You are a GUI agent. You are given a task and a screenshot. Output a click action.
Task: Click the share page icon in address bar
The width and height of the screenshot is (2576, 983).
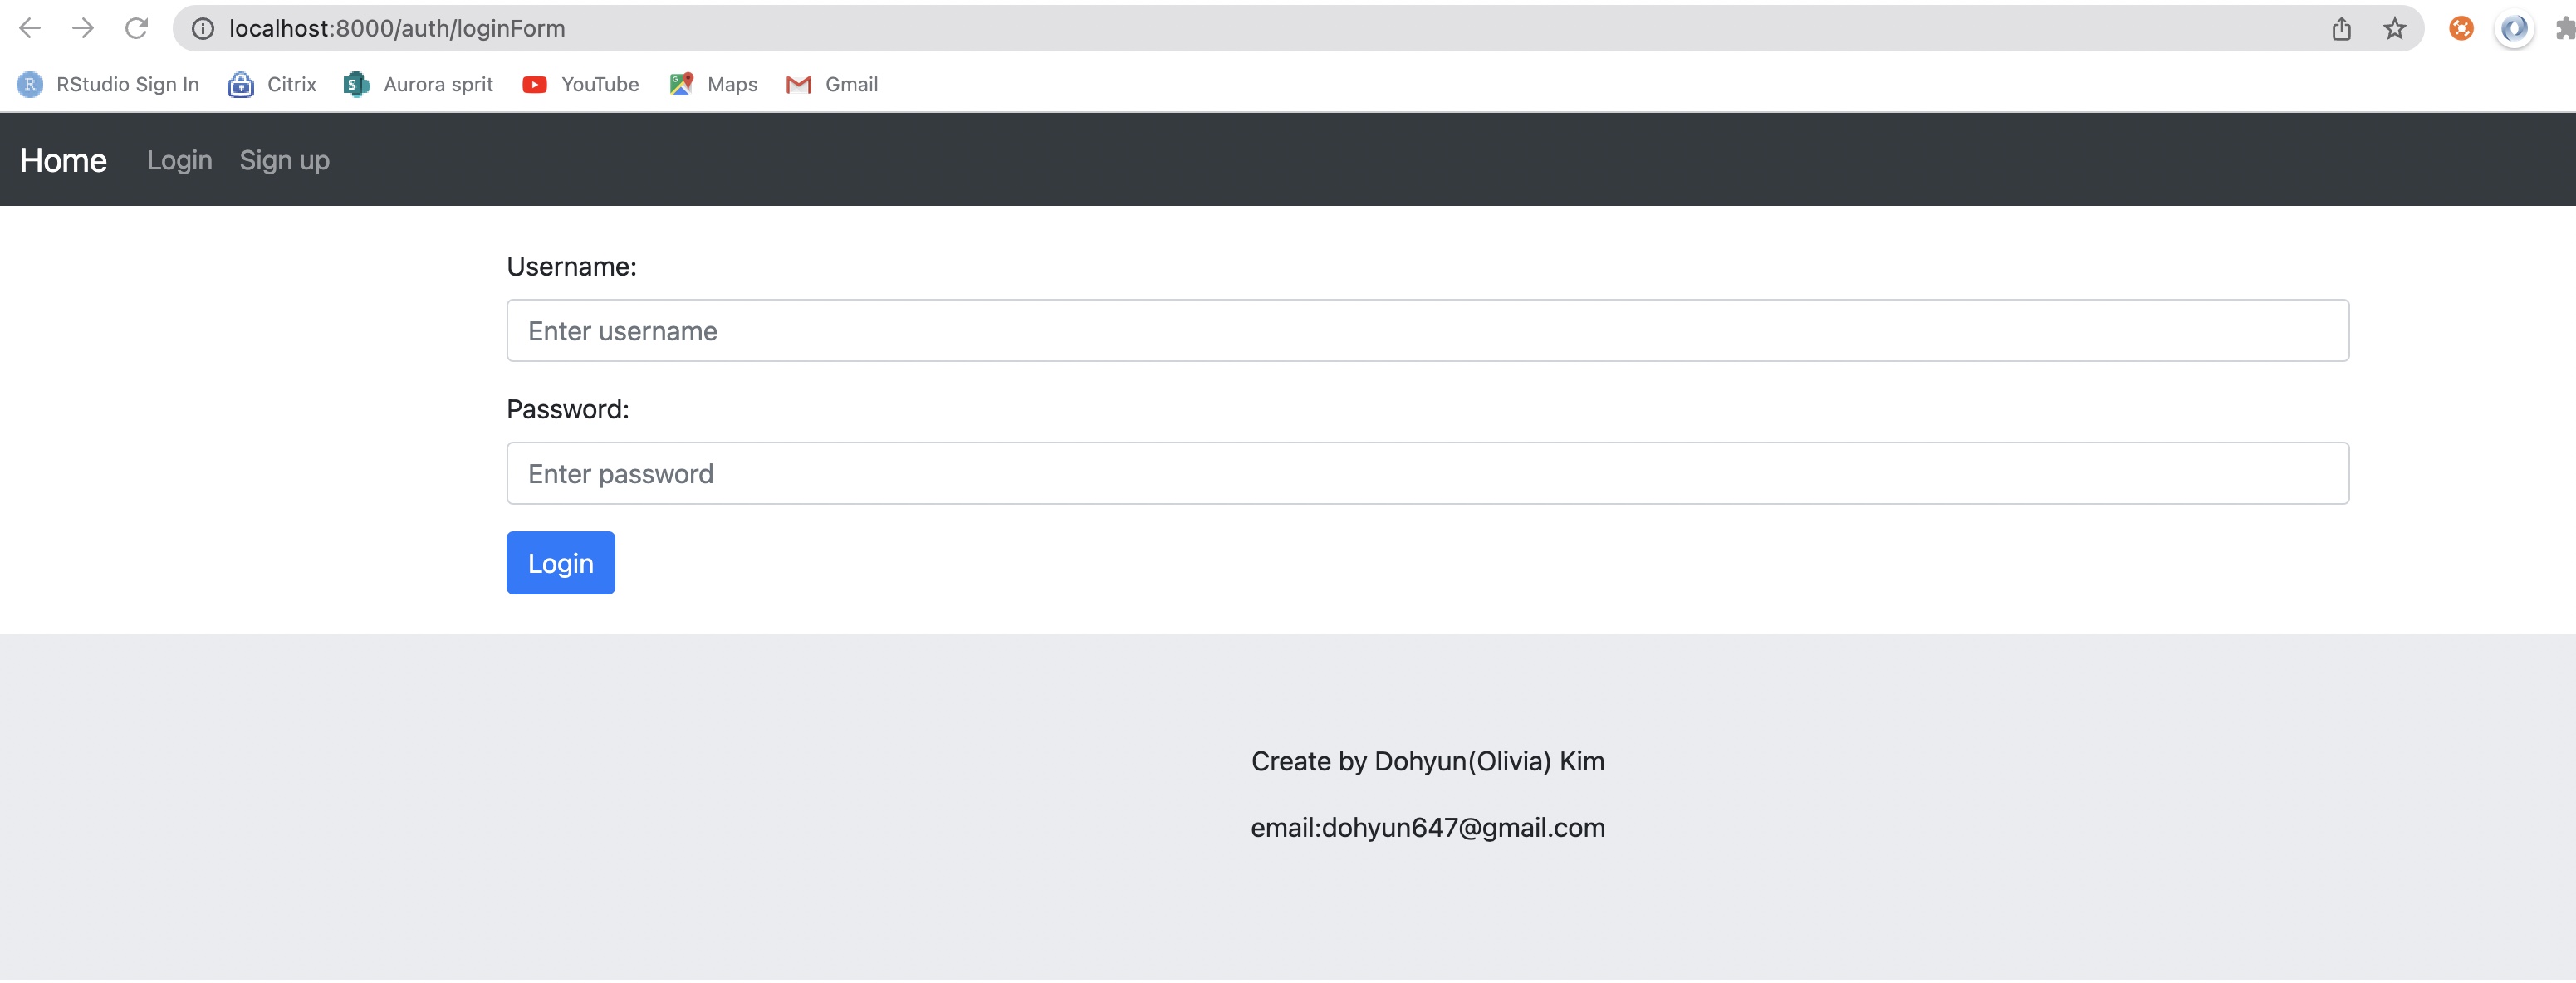tap(2341, 29)
